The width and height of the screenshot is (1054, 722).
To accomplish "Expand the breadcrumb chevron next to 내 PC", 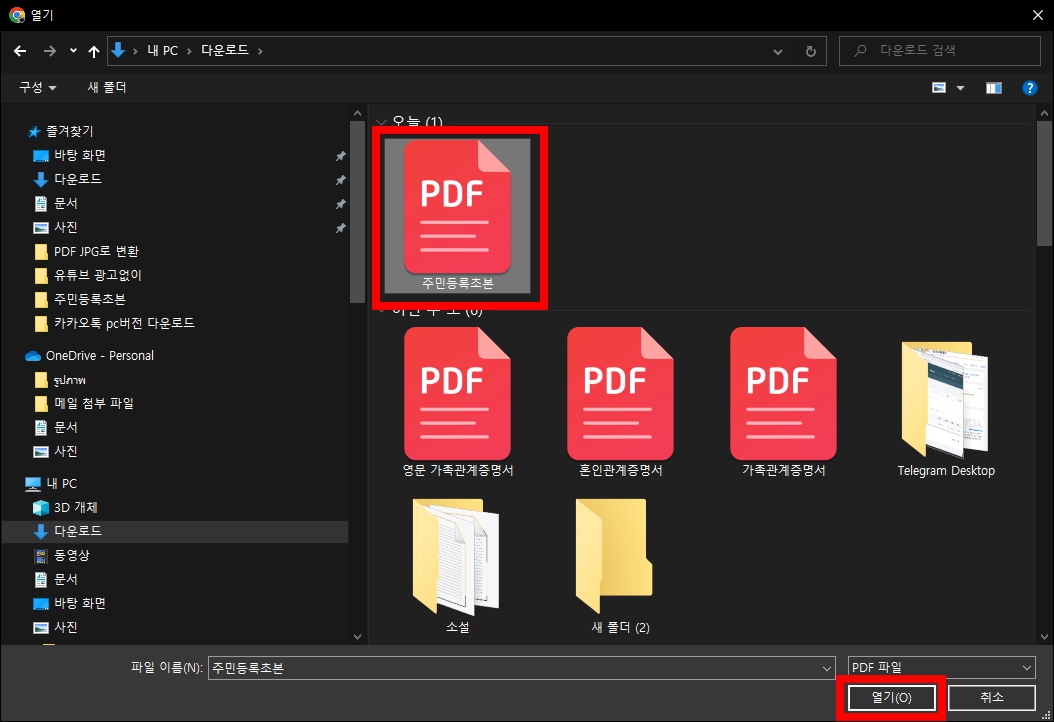I will click(x=191, y=50).
